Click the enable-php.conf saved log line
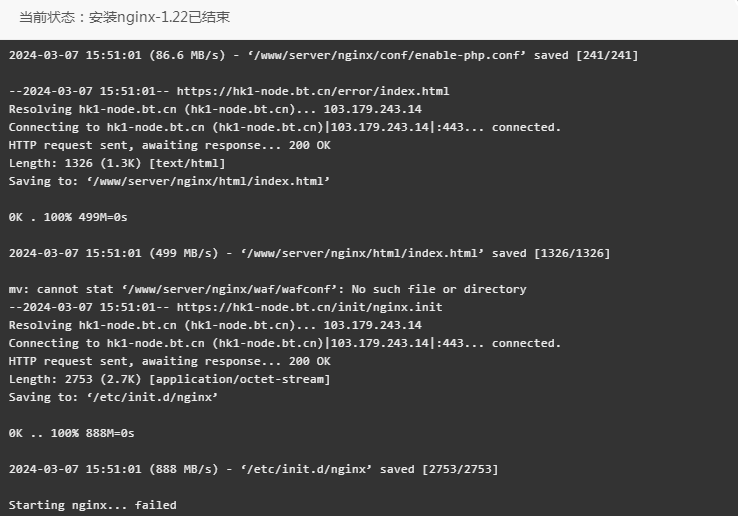Image resolution: width=738 pixels, height=516 pixels. pos(323,55)
